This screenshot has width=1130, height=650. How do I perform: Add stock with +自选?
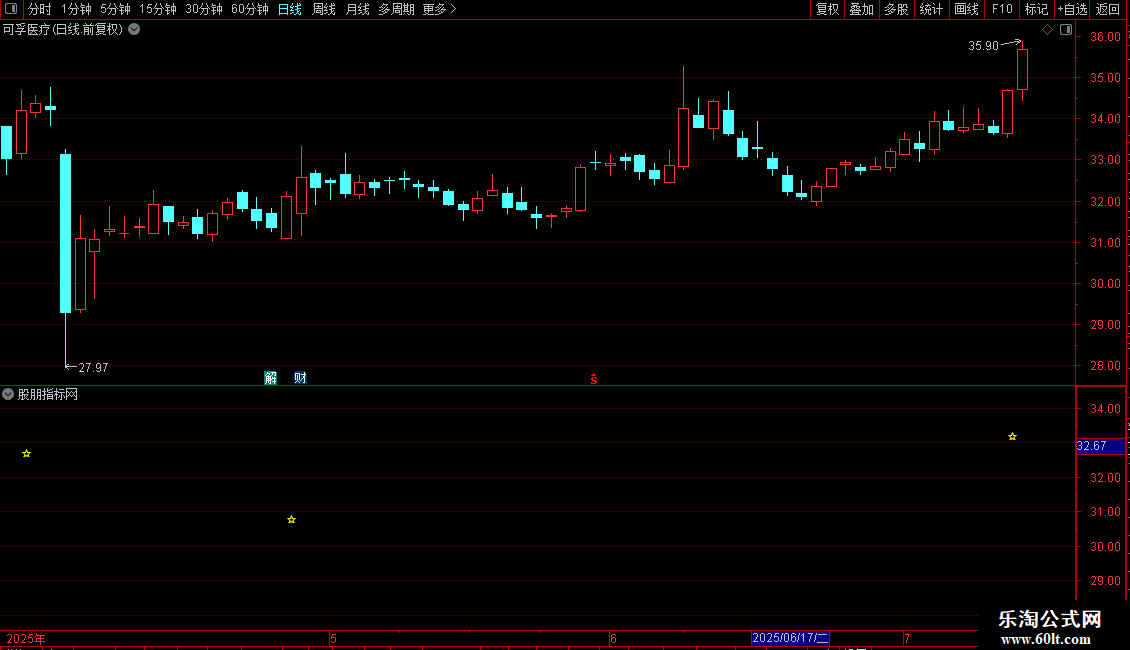[x=1072, y=9]
